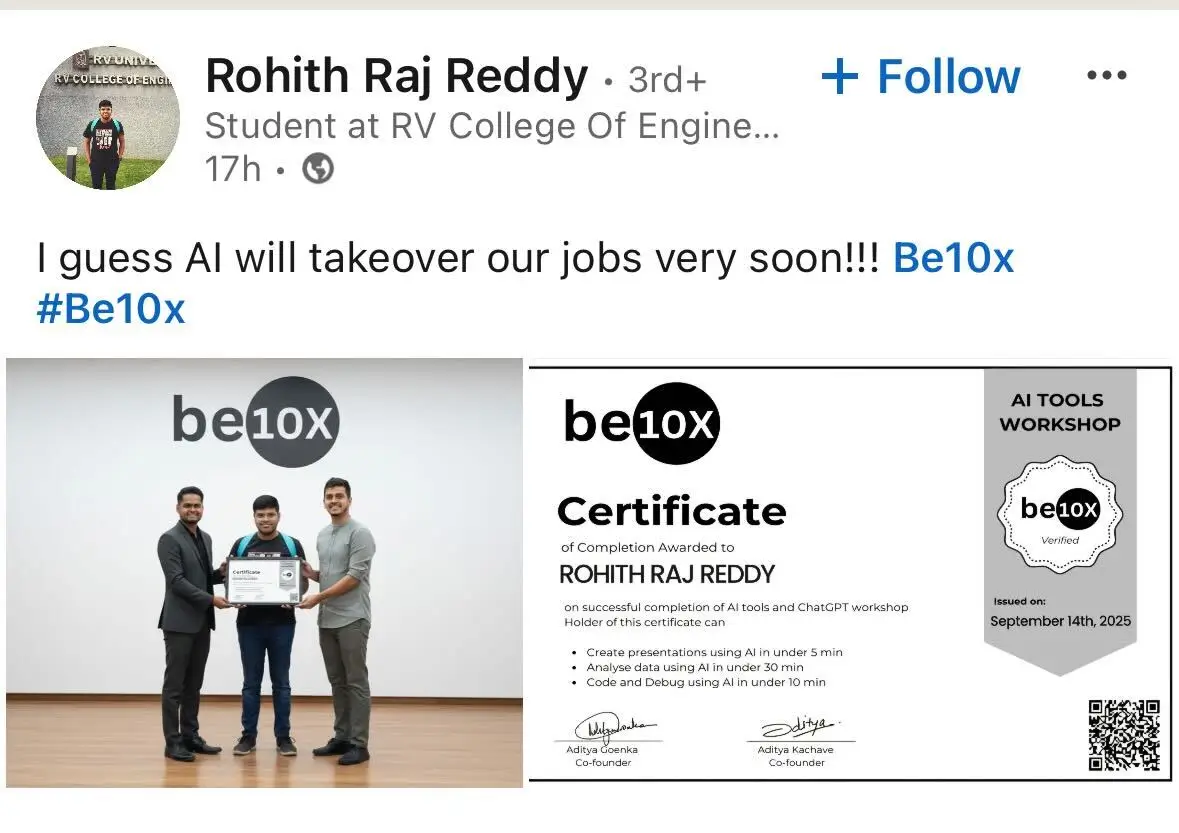The width and height of the screenshot is (1179, 833).
Task: Click the 3rd+ connection degree label
Action: [x=668, y=80]
